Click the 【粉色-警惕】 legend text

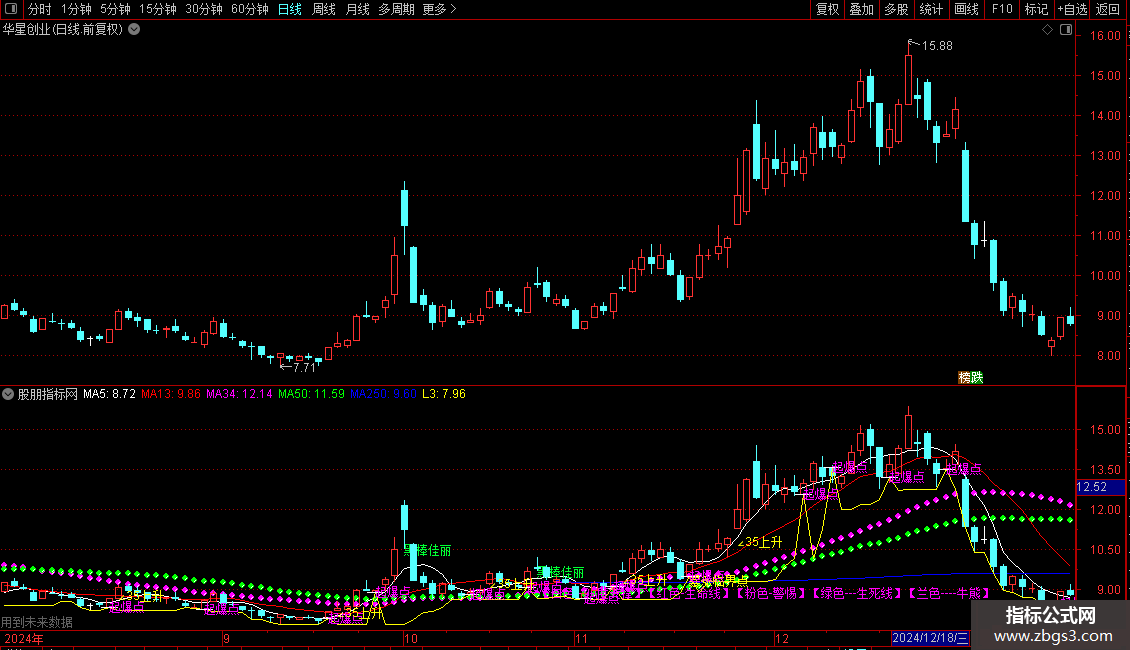(x=770, y=593)
